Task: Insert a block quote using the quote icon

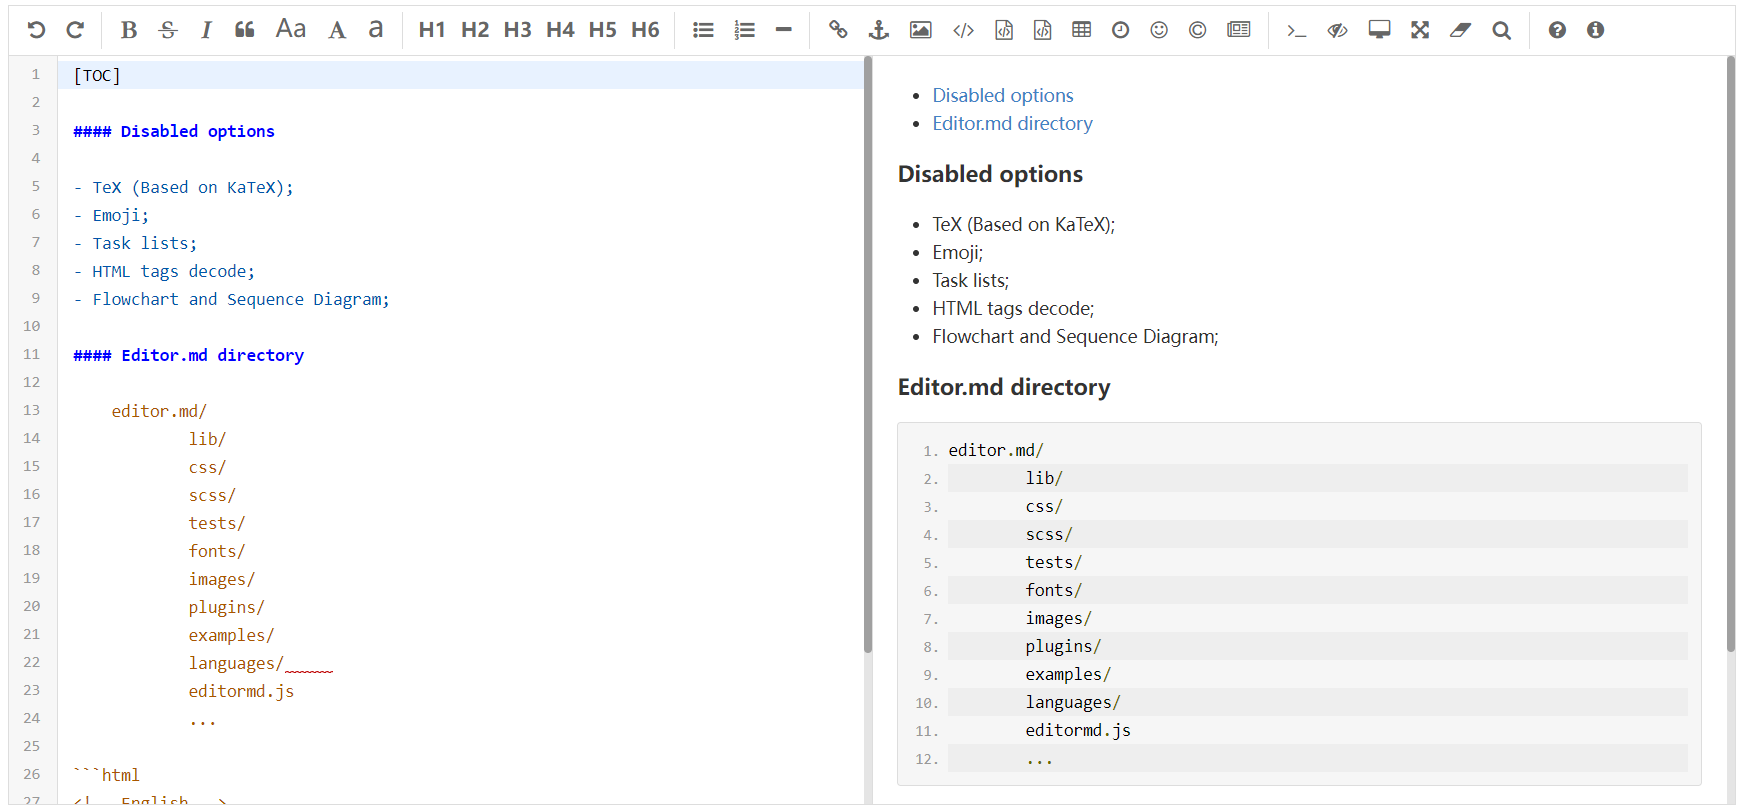Action: (244, 30)
